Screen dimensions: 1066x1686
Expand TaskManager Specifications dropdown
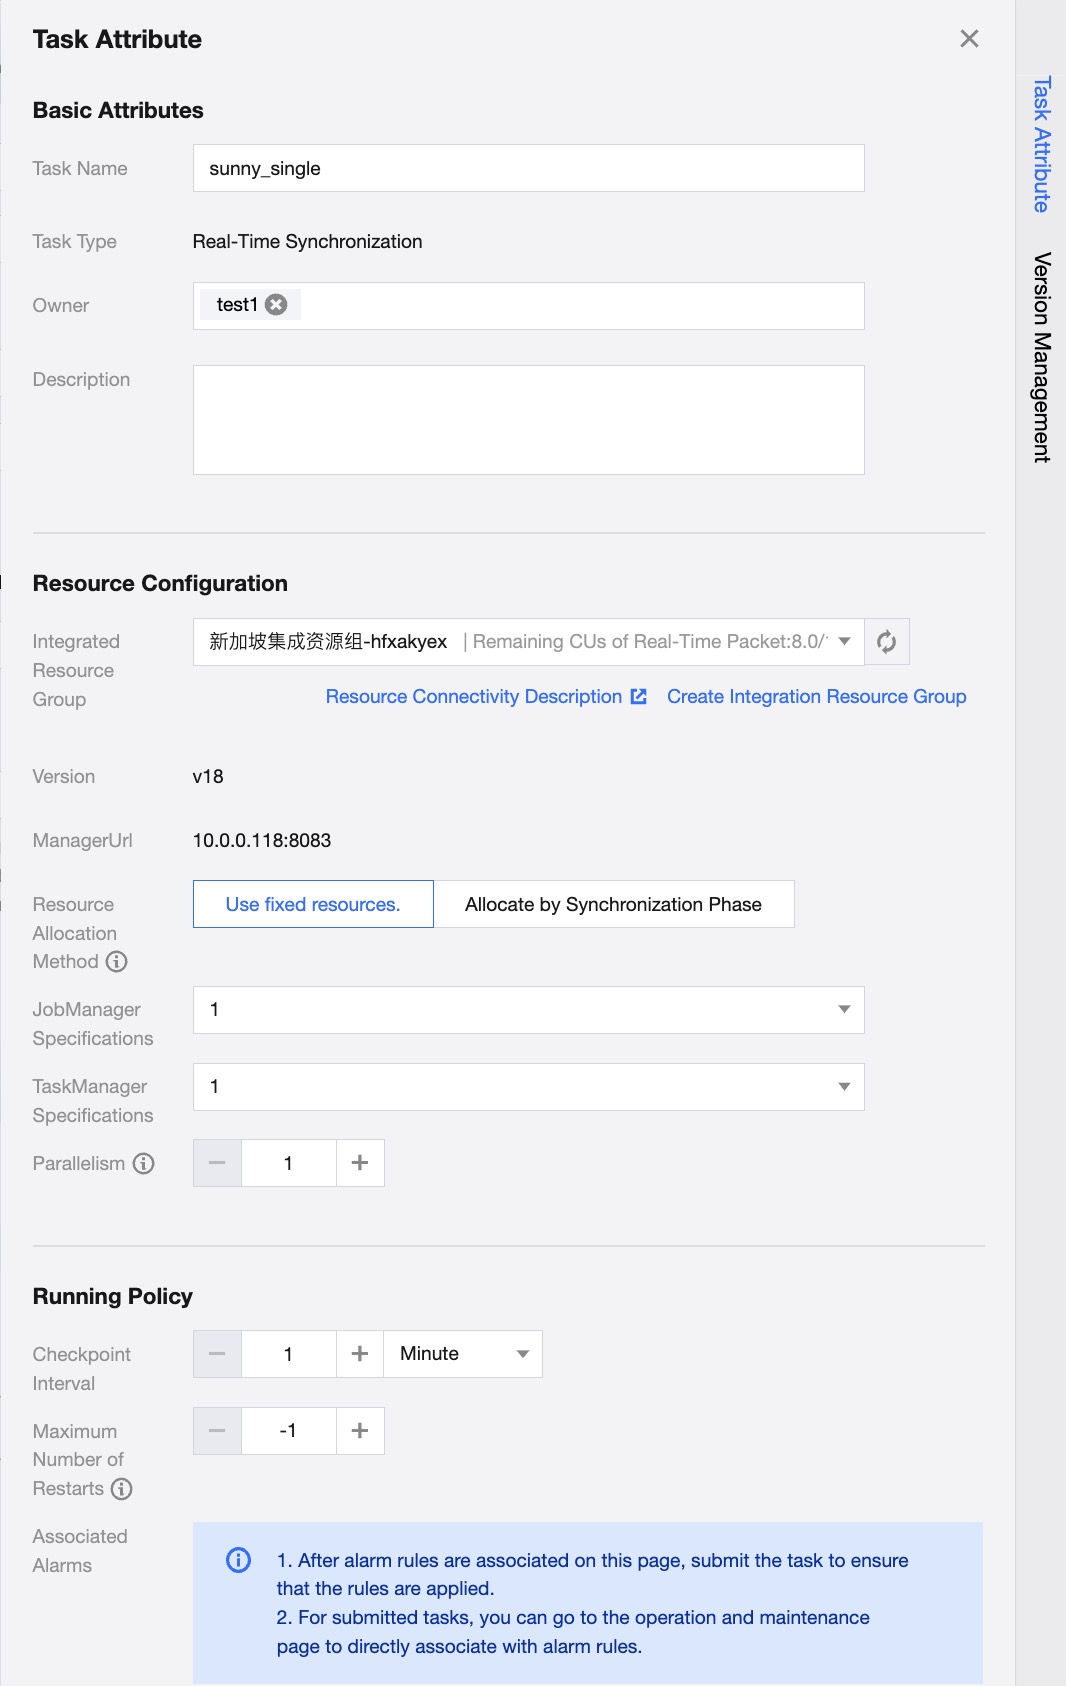coord(844,1087)
